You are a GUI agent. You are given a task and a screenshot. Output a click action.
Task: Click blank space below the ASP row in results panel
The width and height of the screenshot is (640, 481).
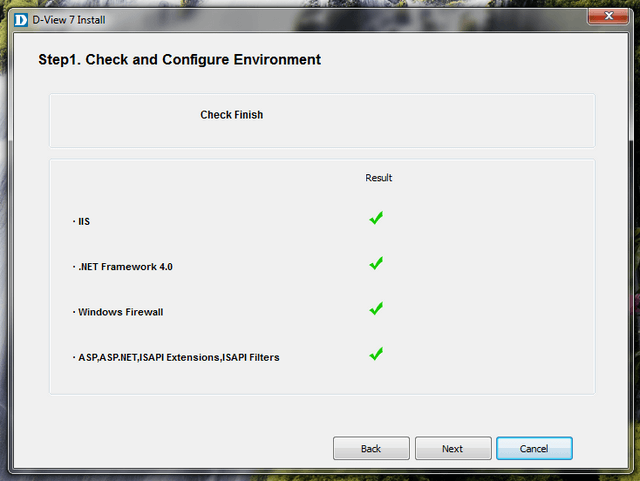320,380
